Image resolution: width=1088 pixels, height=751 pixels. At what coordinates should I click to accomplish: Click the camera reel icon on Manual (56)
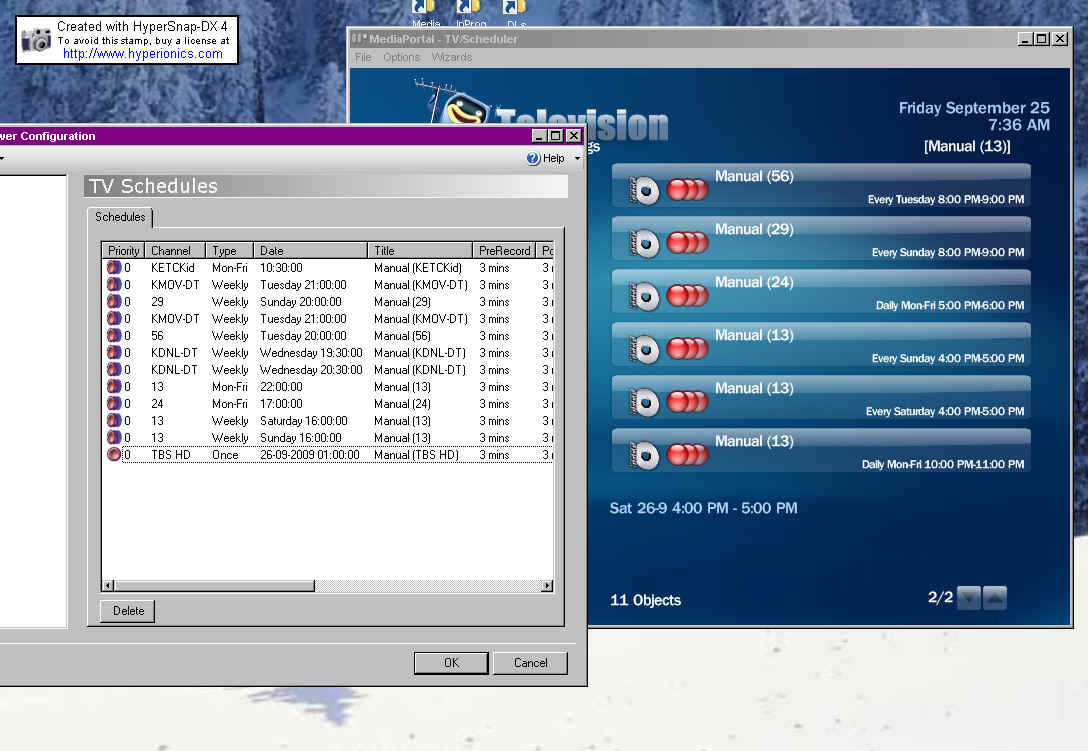(x=643, y=189)
